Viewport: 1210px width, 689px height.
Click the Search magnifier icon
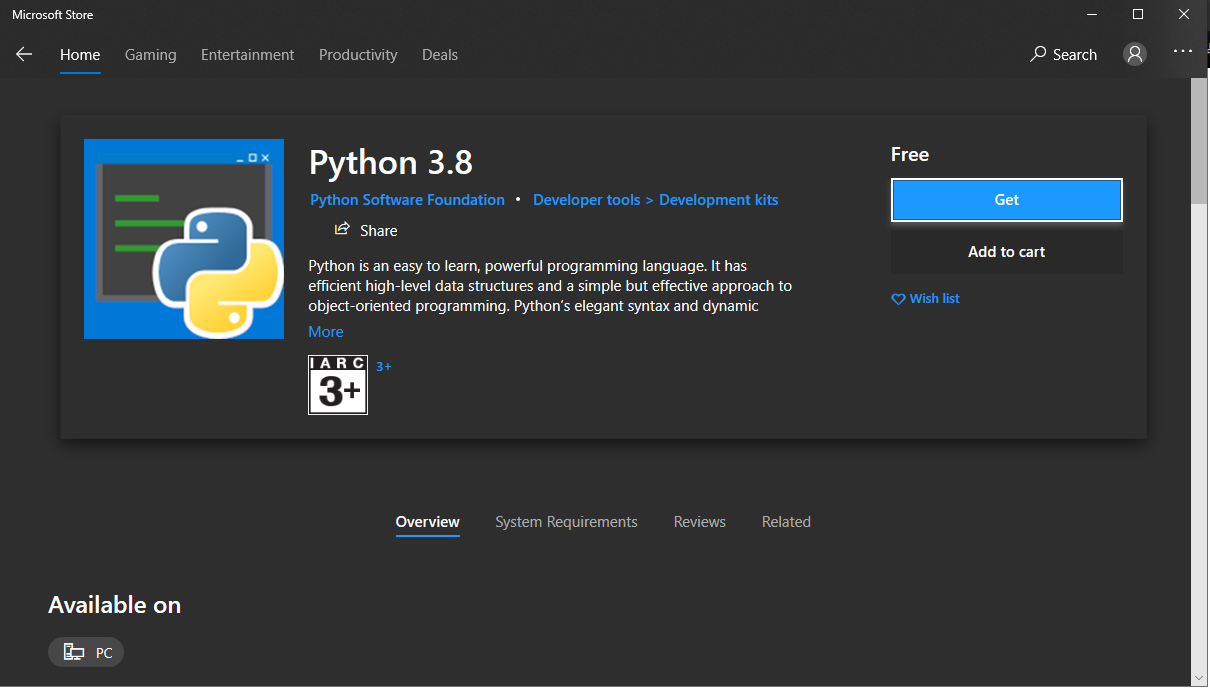[x=1038, y=54]
